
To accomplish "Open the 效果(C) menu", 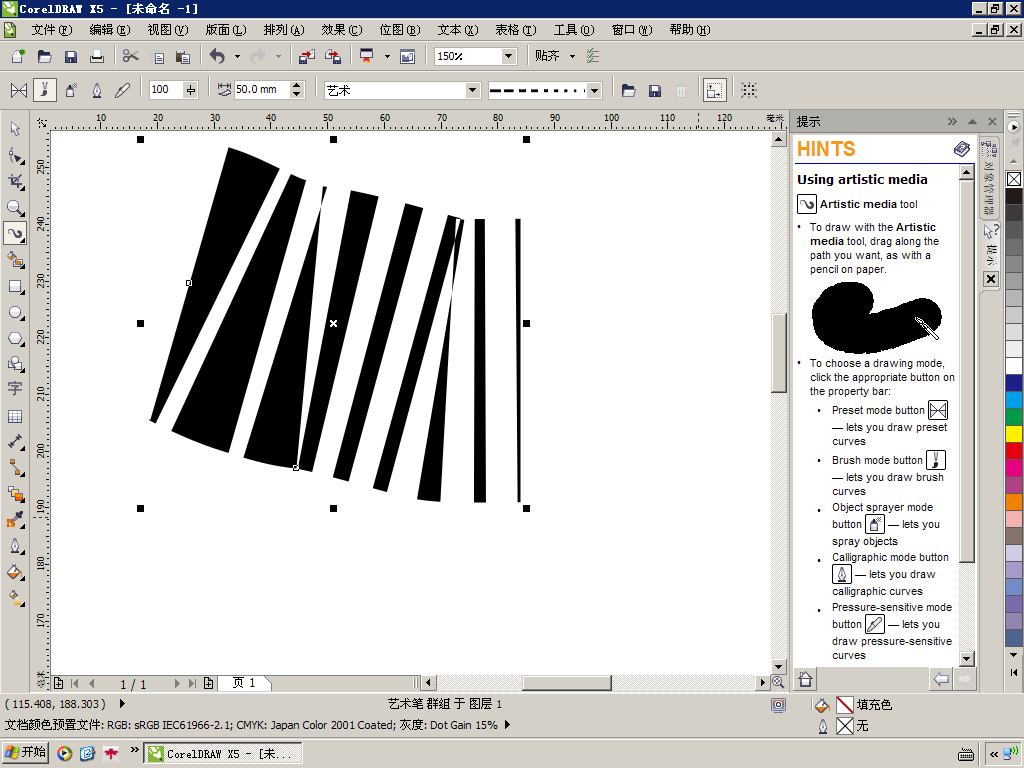I will pos(341,30).
